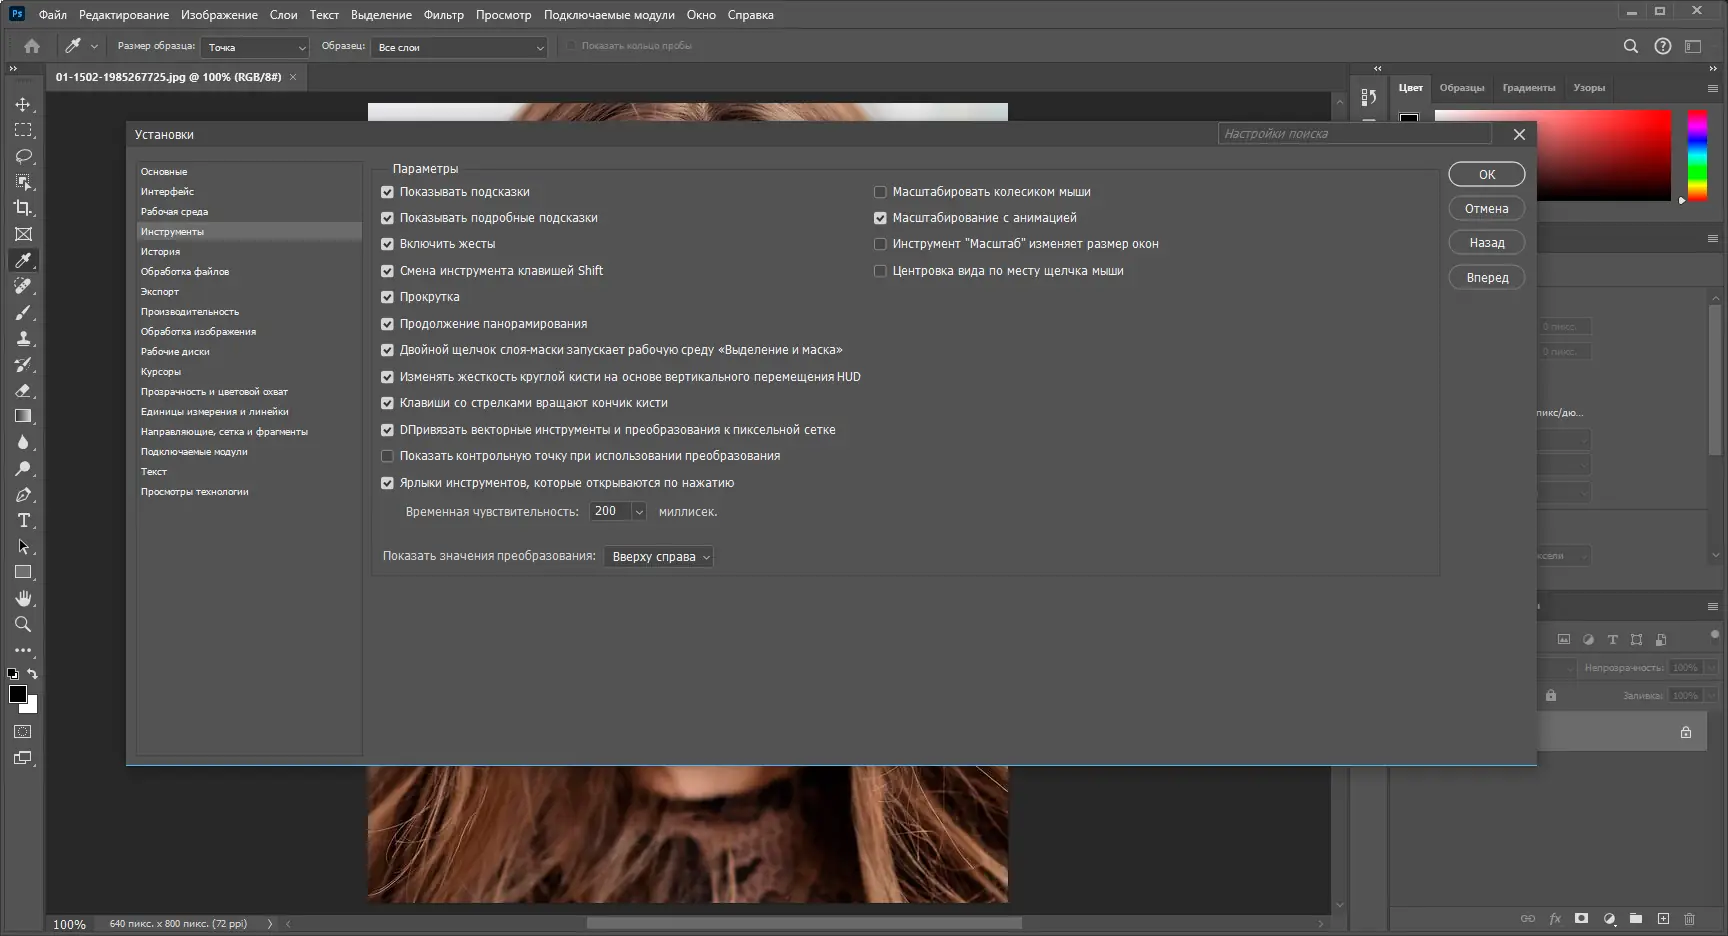The width and height of the screenshot is (1728, 936).
Task: Select Курсоры in the preferences list
Action: click(159, 371)
